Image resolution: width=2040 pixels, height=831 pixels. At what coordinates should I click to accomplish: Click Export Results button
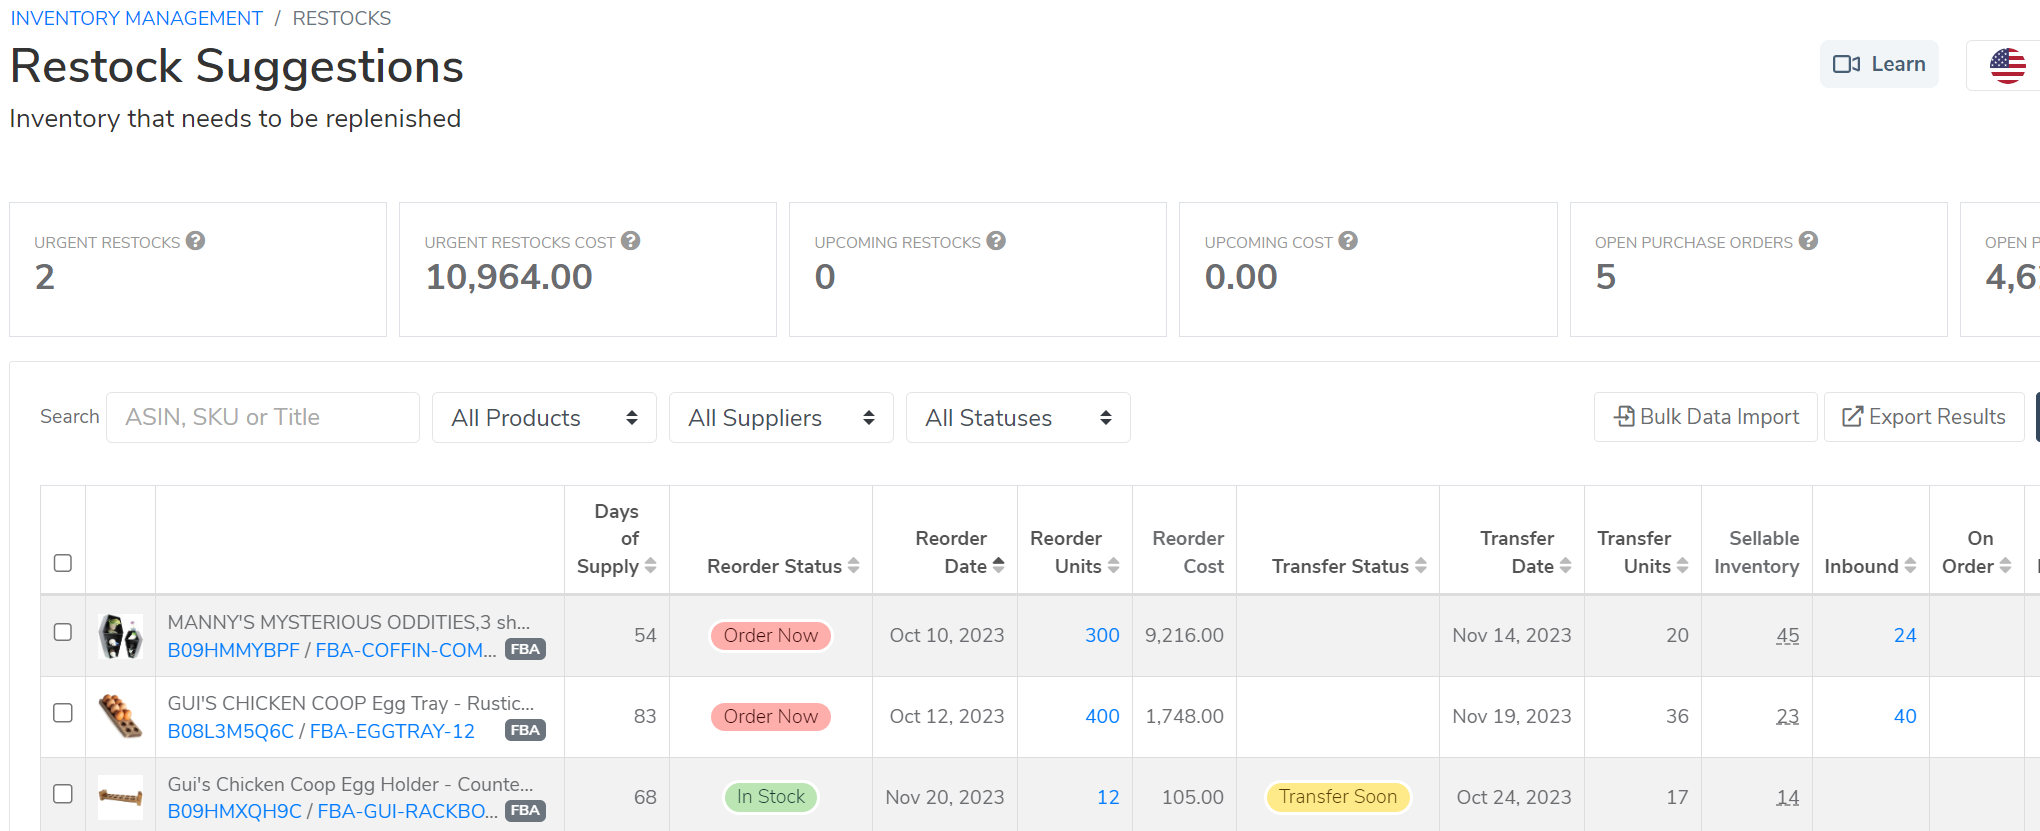click(1924, 417)
